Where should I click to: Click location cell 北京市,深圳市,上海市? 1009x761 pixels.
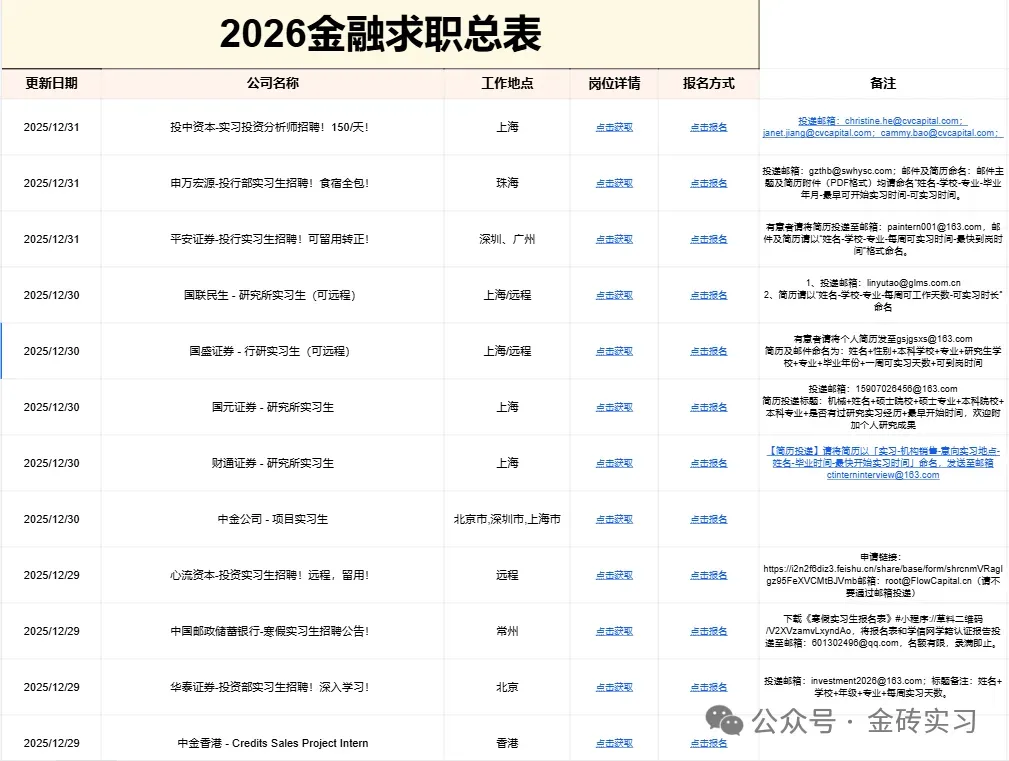tap(507, 519)
